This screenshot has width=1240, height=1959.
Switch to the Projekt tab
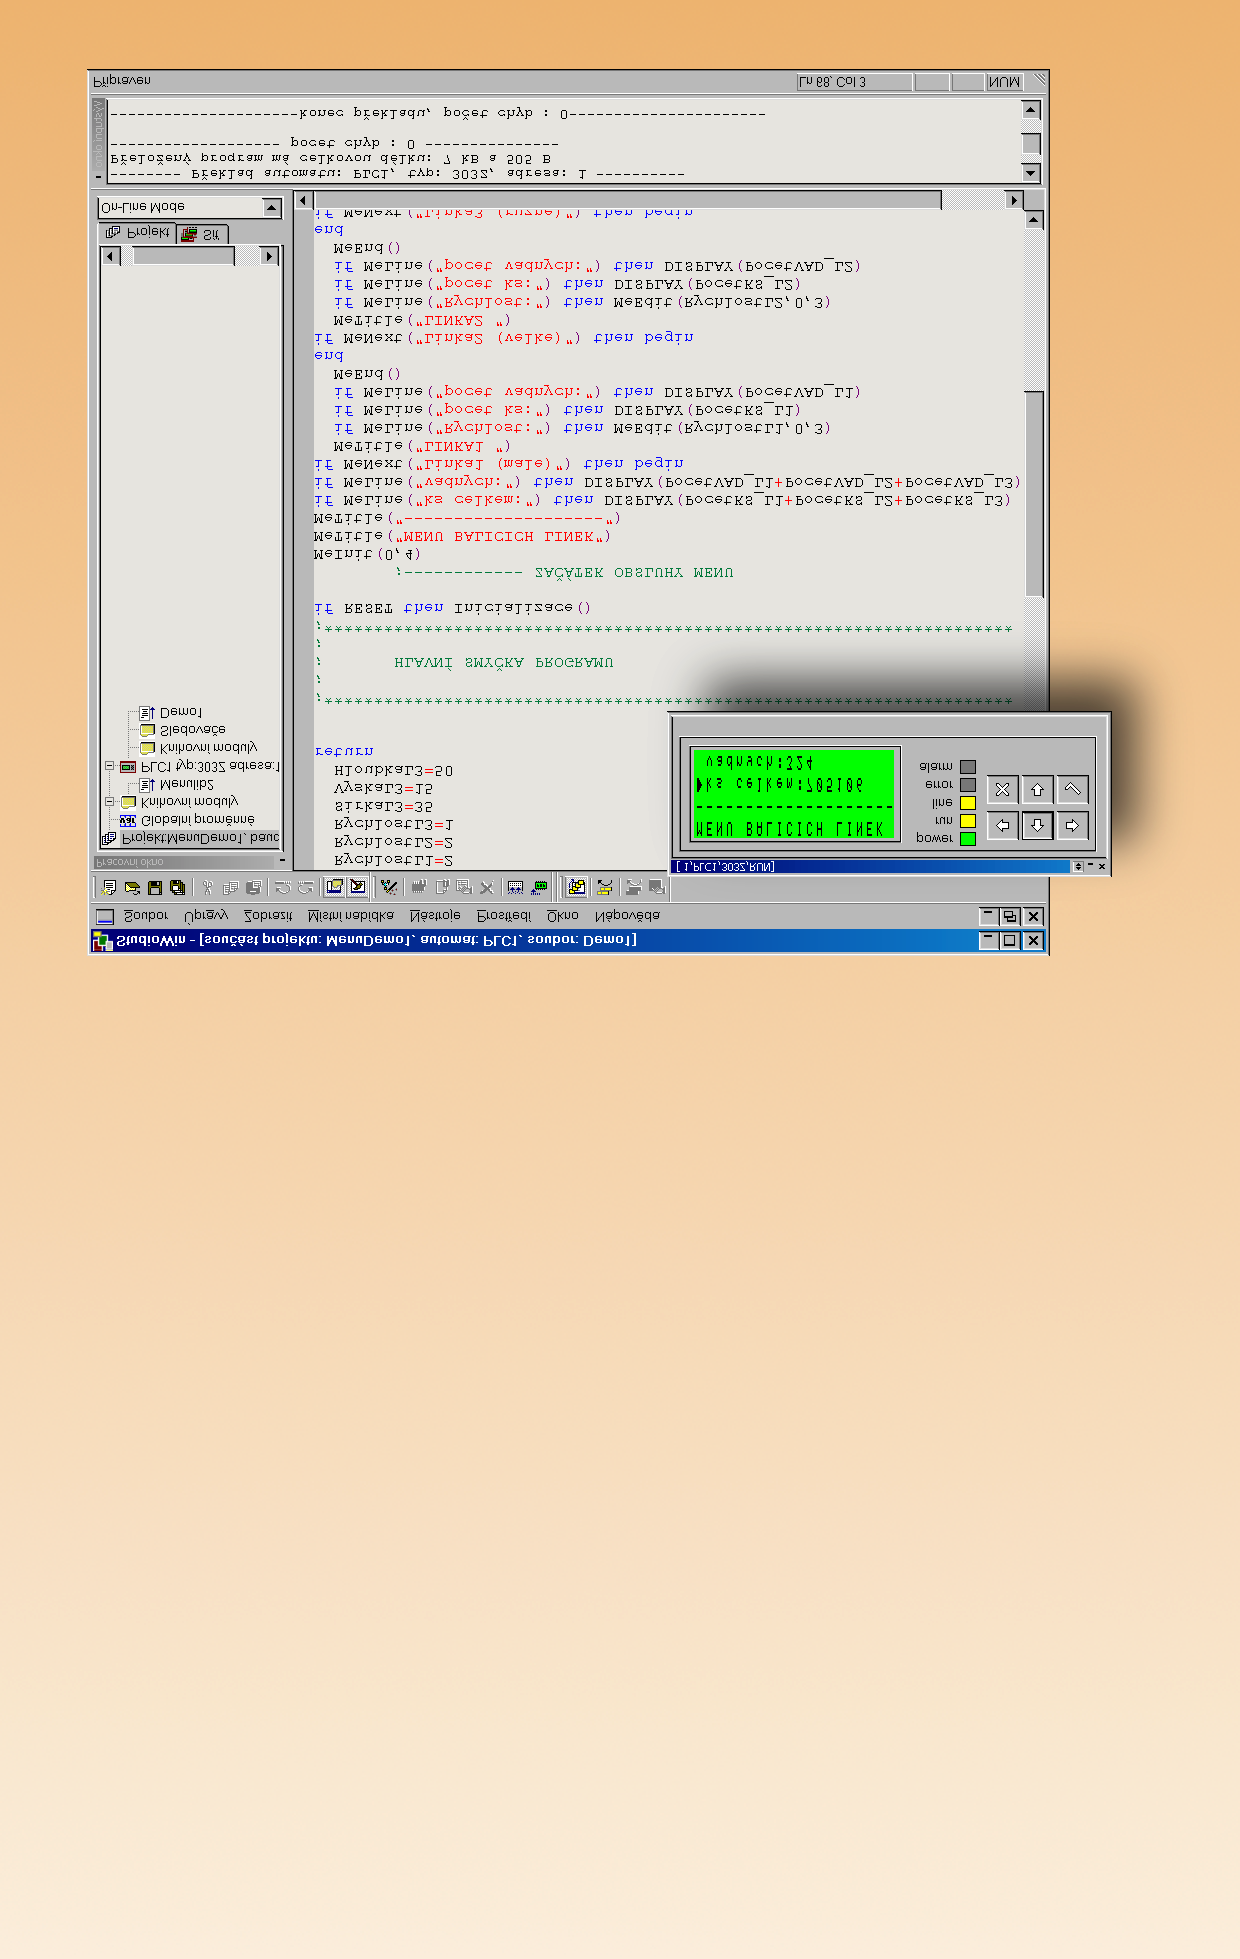138,233
